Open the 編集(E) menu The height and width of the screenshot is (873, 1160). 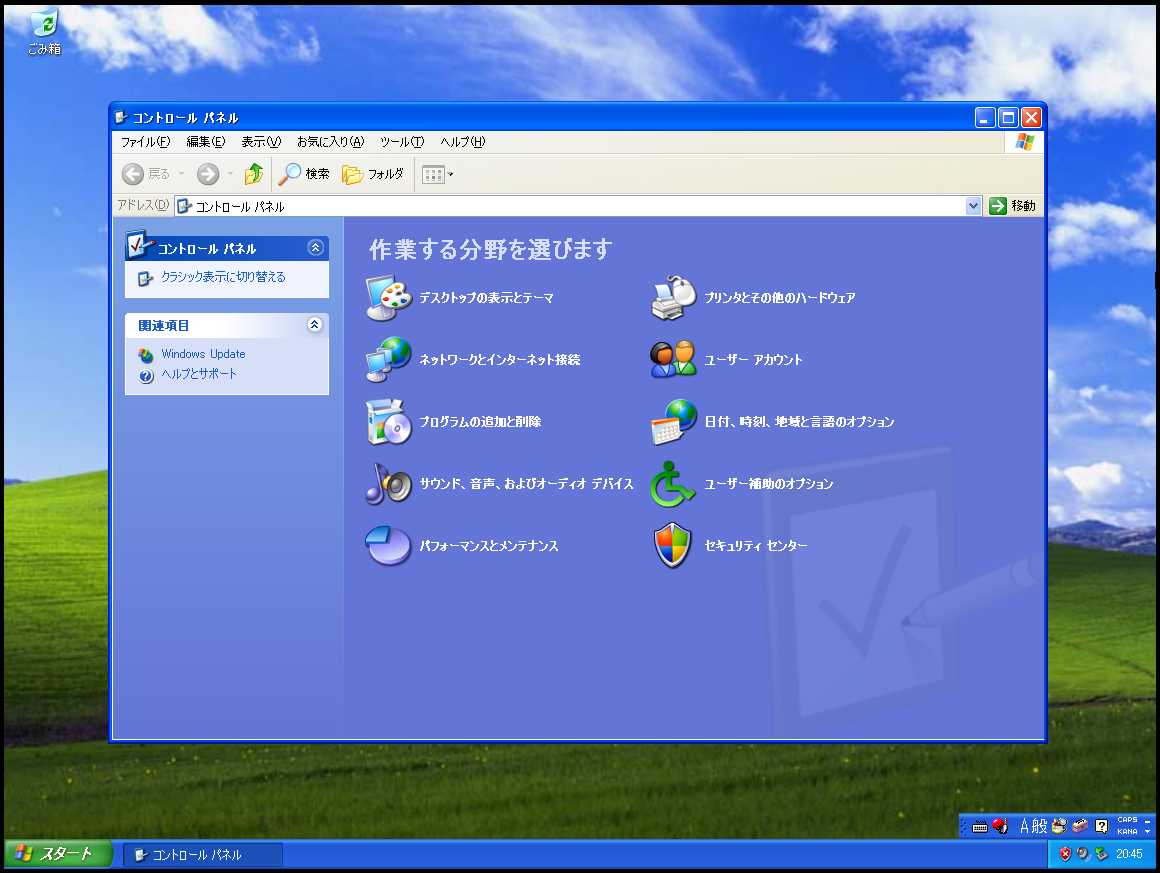206,142
